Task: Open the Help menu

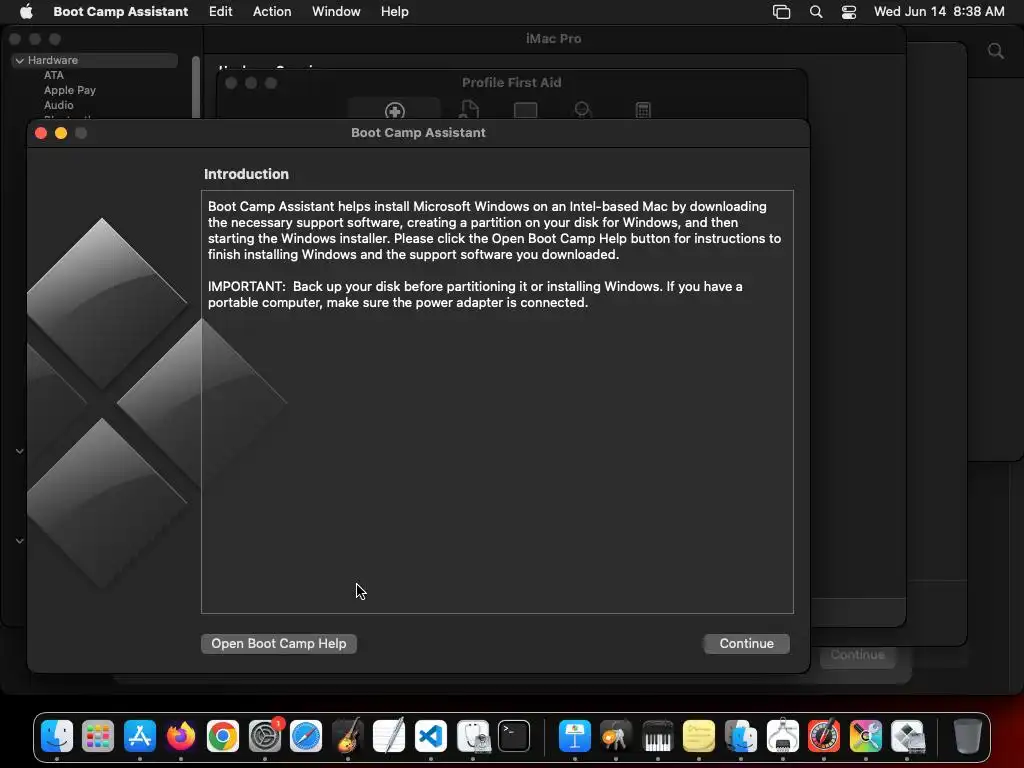Action: point(395,11)
